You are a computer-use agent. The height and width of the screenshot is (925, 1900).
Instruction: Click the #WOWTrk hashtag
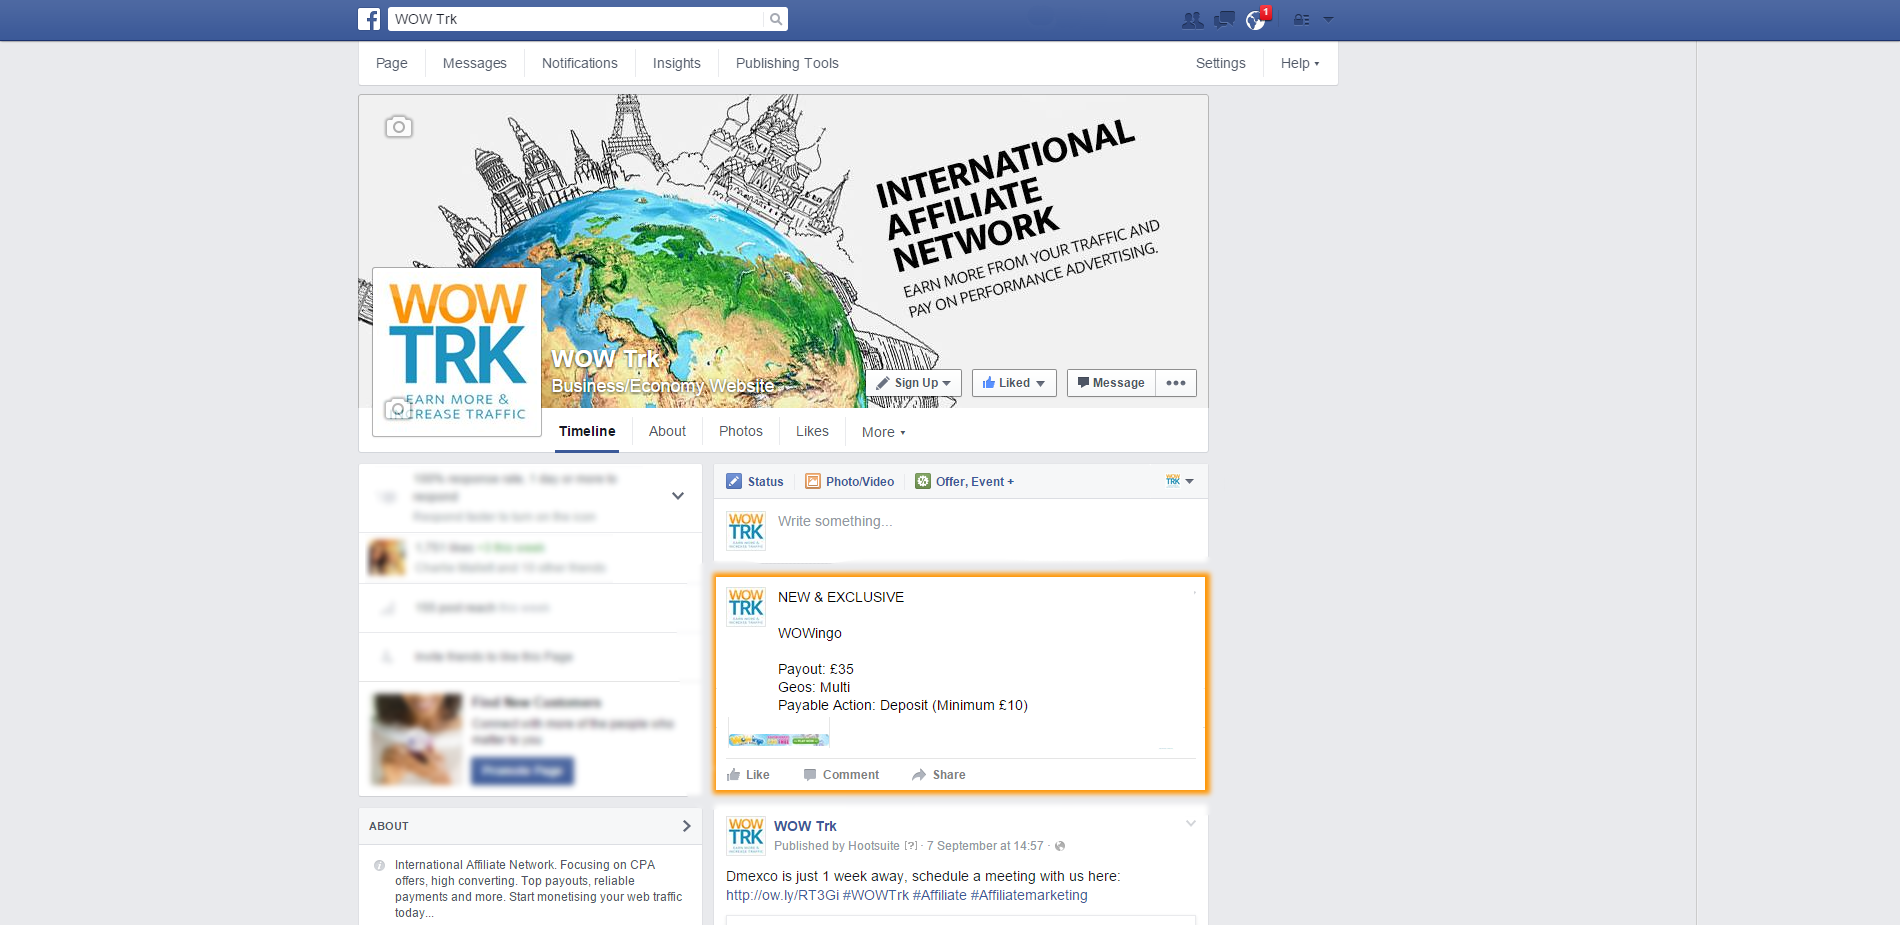click(x=876, y=896)
